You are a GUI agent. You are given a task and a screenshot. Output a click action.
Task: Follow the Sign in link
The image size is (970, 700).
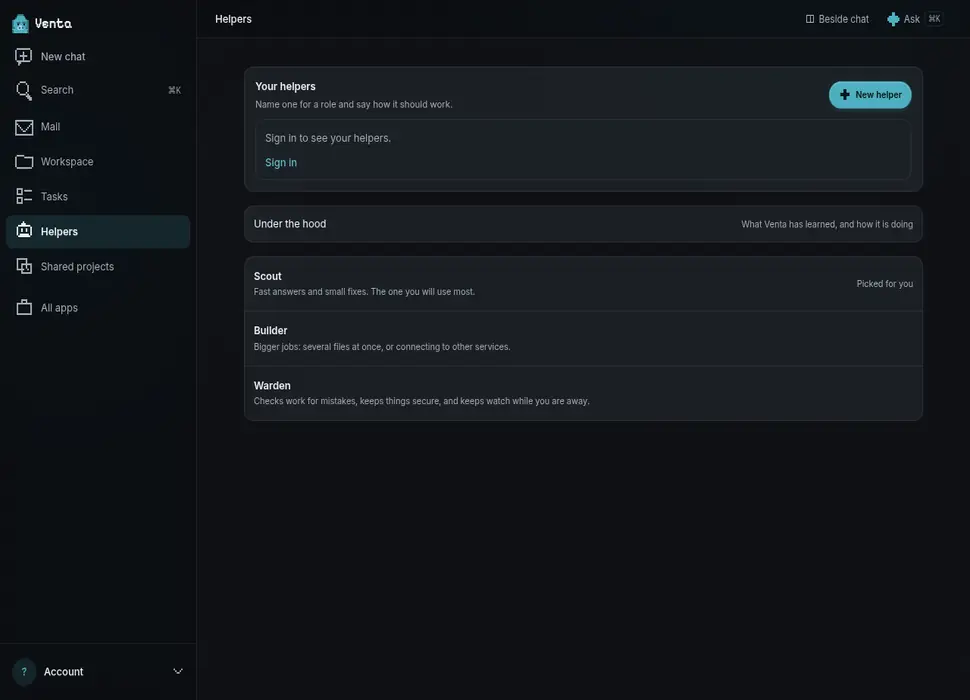tap(281, 163)
